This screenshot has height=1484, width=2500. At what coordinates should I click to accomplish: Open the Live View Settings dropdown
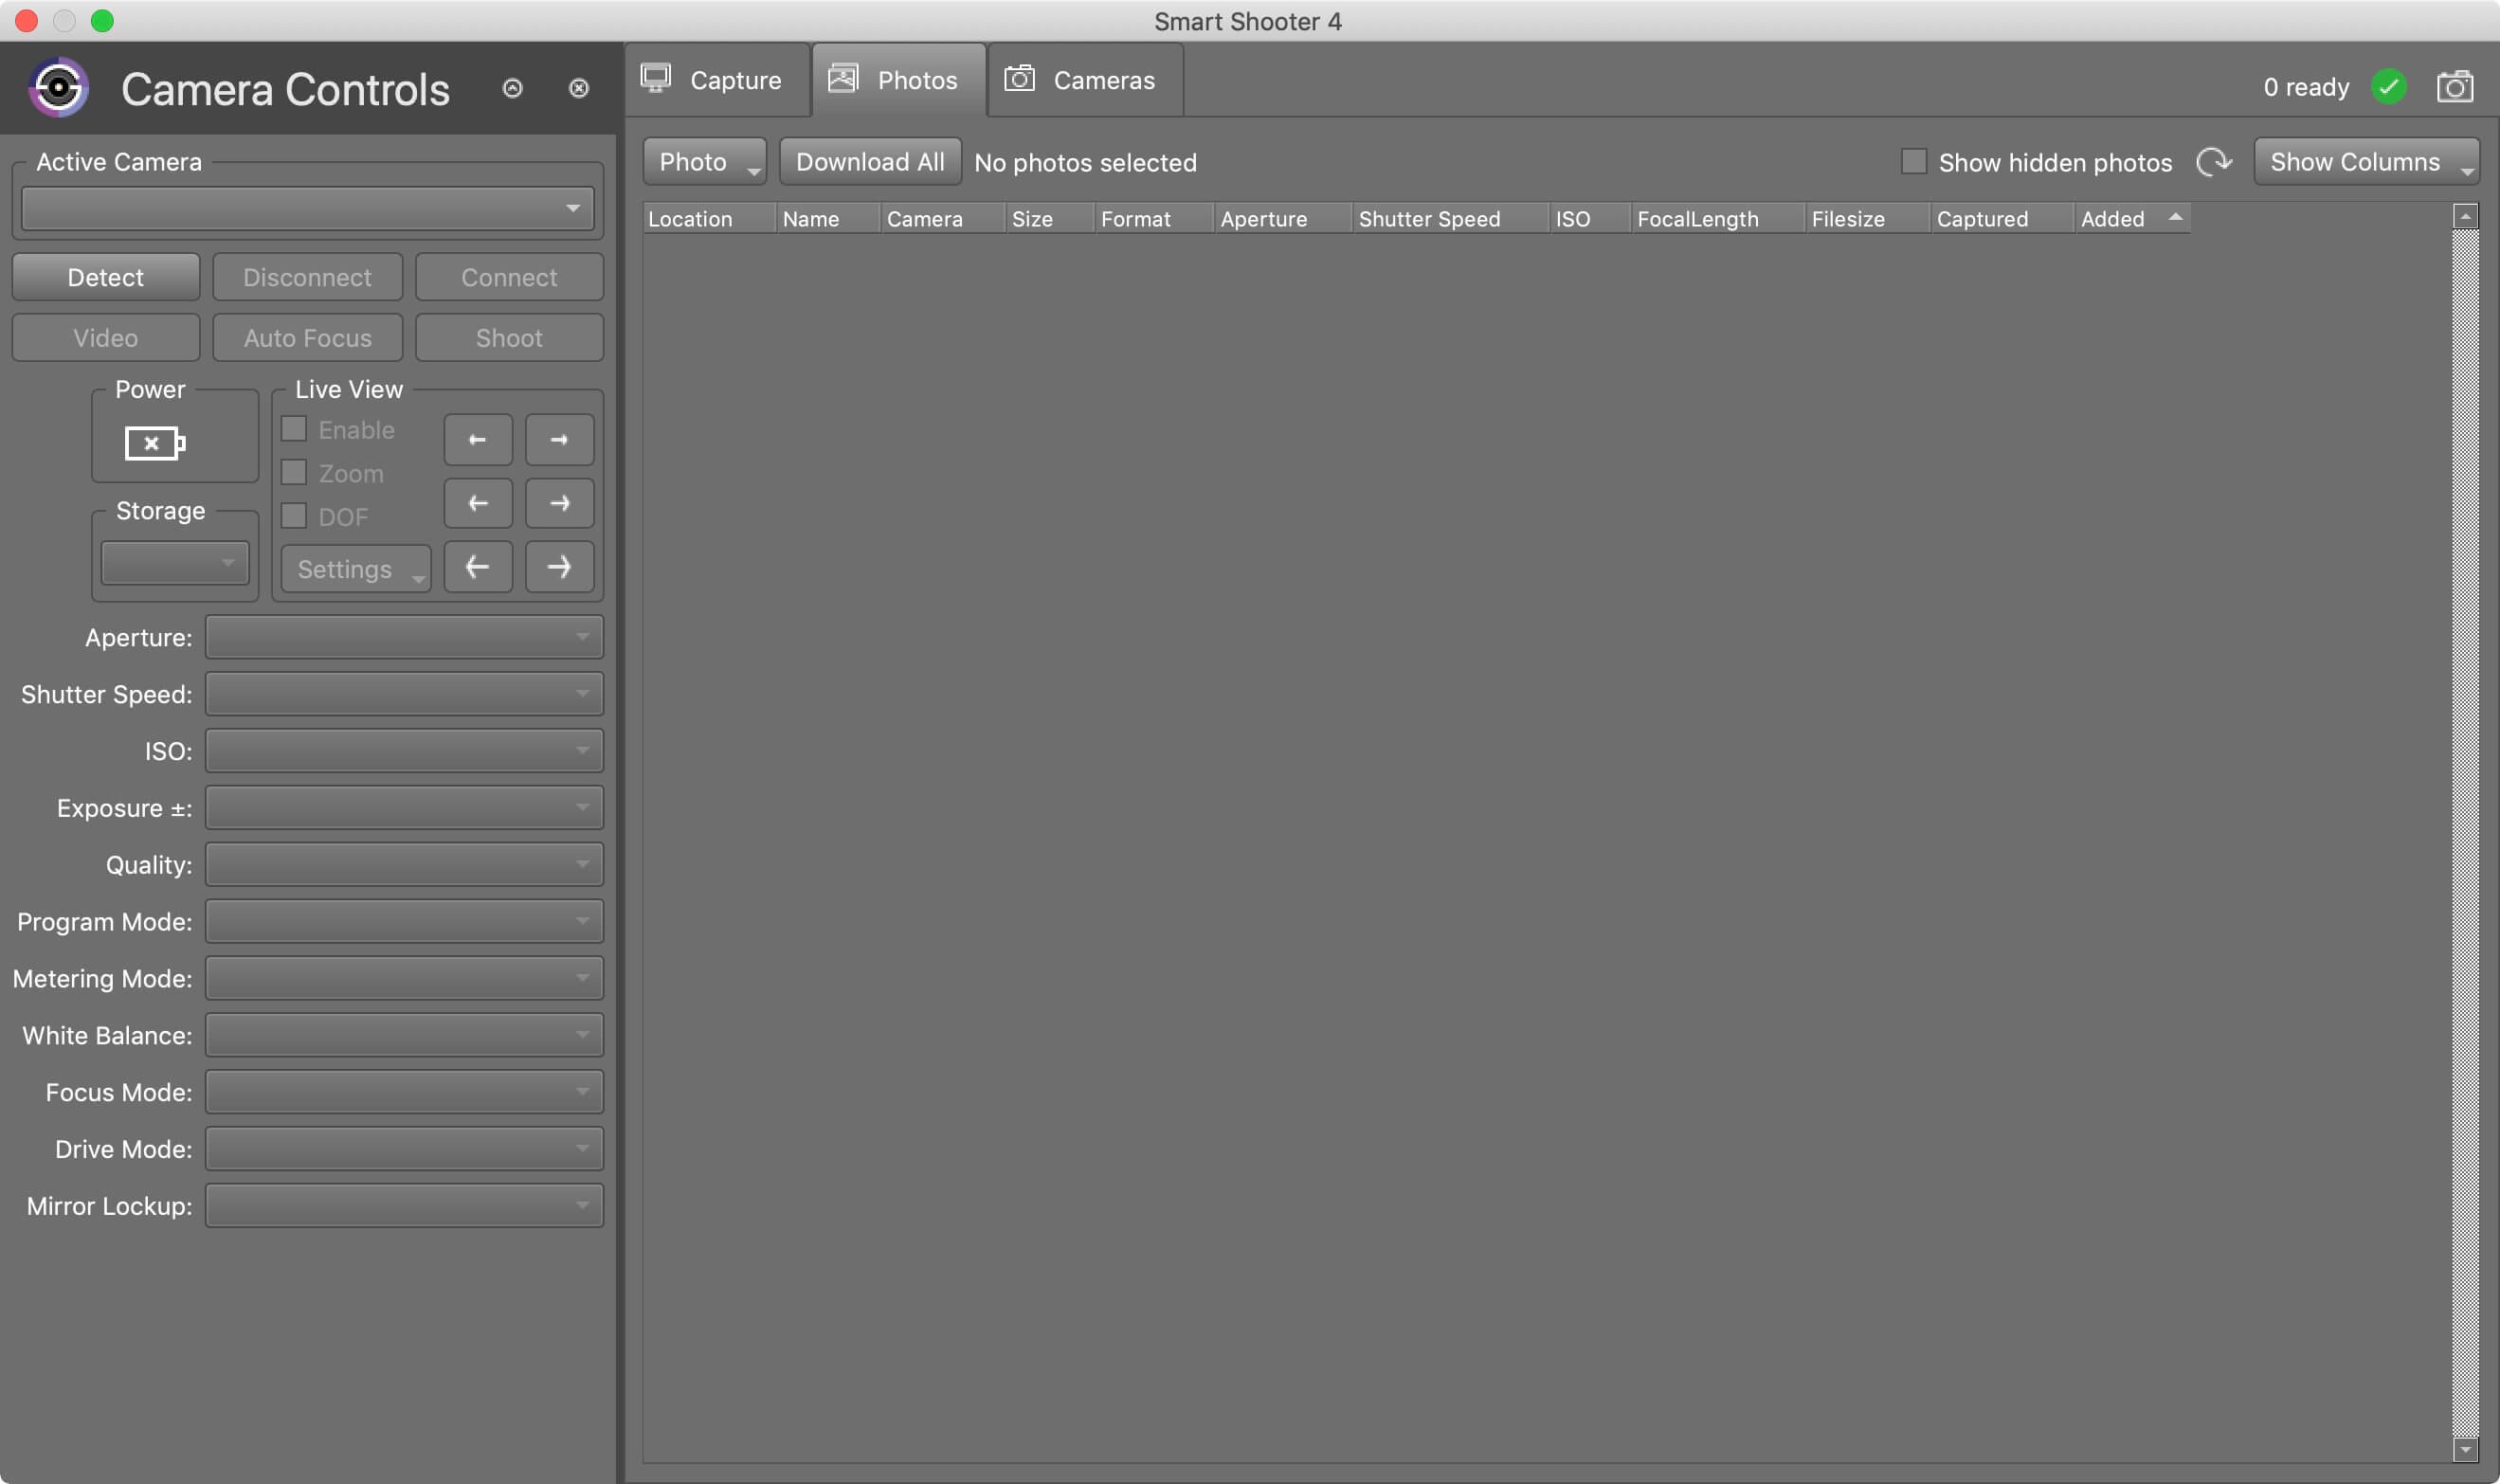(355, 569)
